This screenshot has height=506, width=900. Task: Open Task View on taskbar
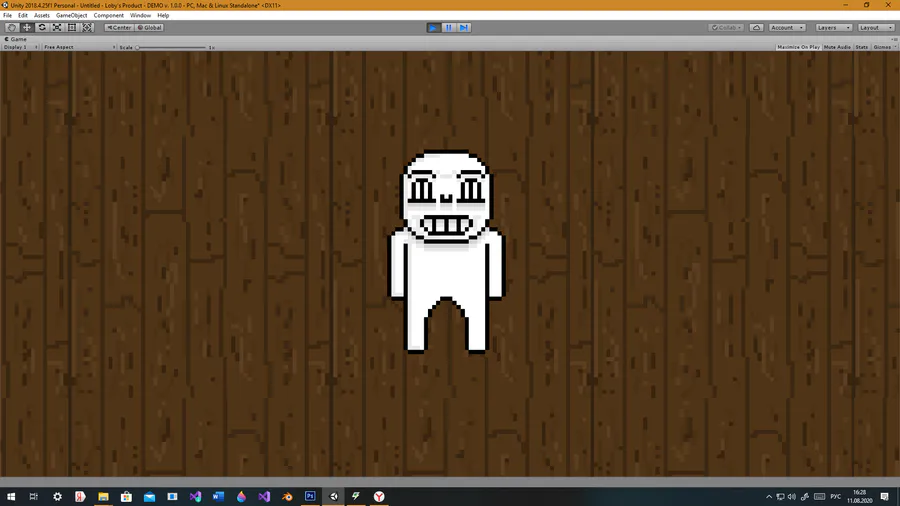(33, 496)
